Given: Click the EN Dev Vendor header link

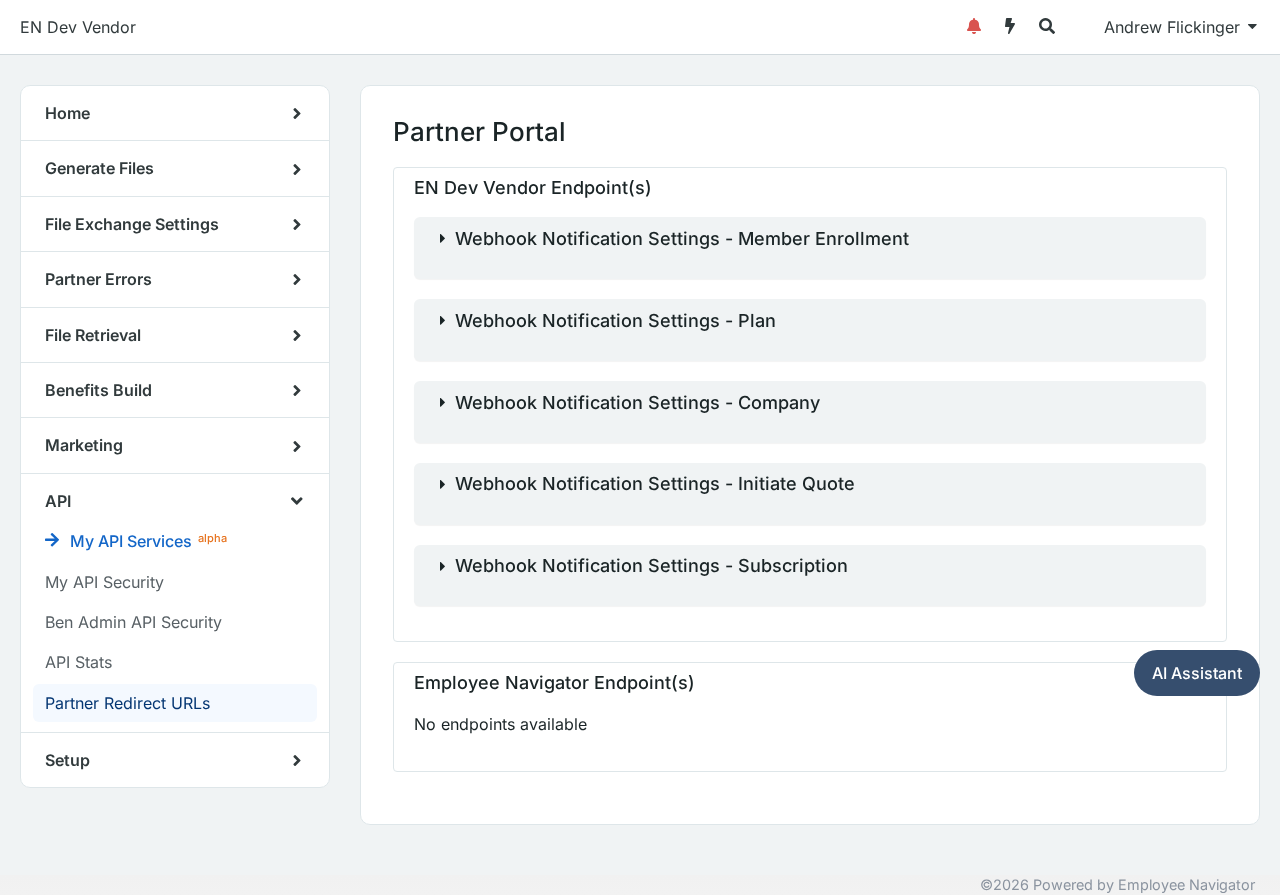Looking at the screenshot, I should [x=78, y=27].
